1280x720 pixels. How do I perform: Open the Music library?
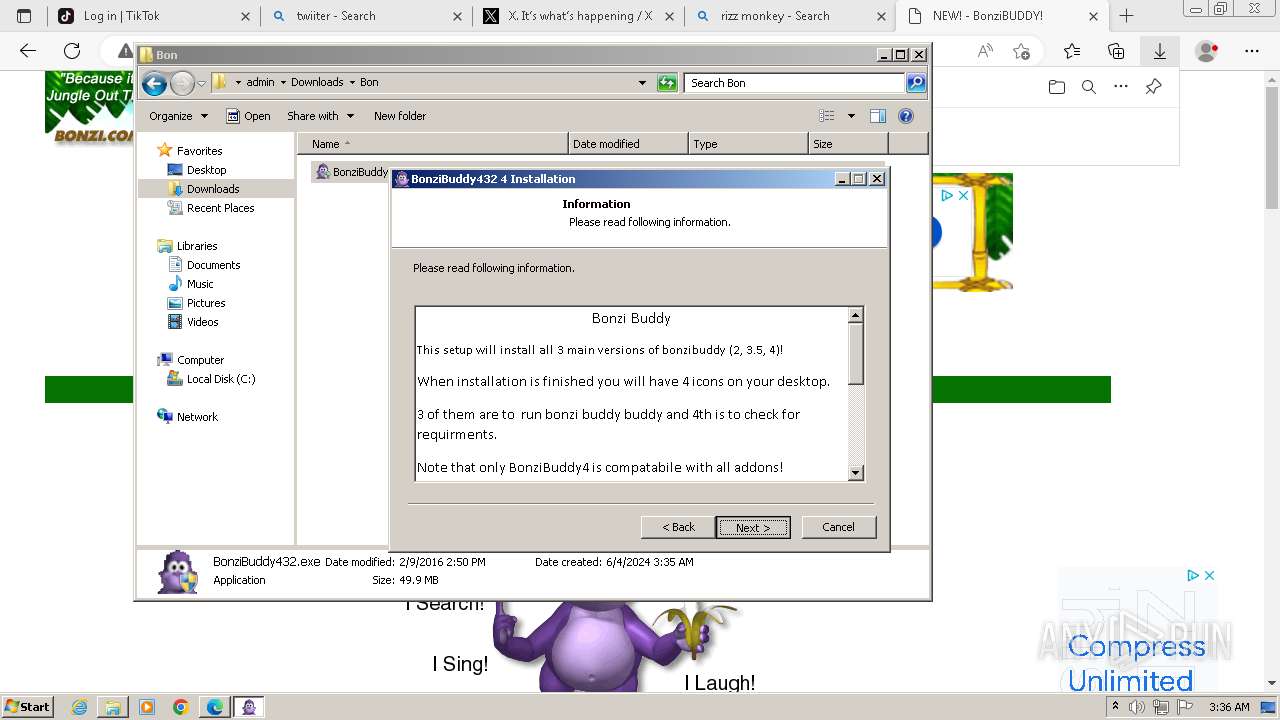pos(200,284)
